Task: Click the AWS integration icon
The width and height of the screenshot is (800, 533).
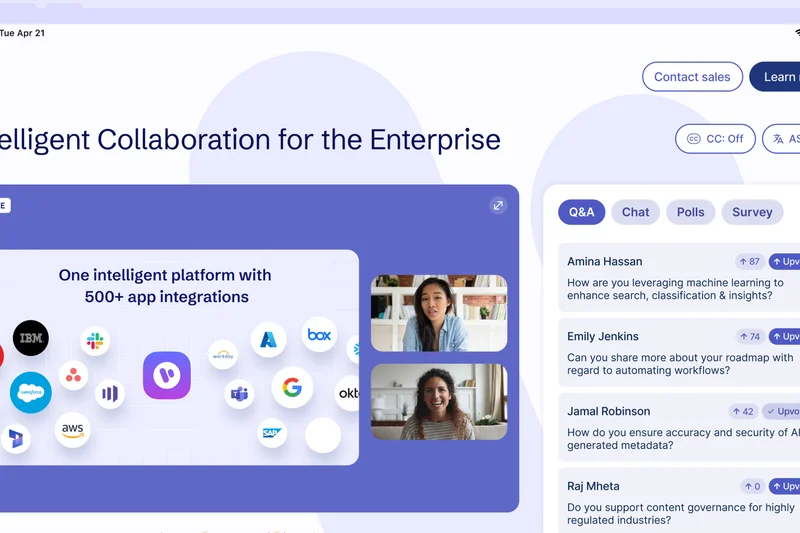Action: pos(72,429)
